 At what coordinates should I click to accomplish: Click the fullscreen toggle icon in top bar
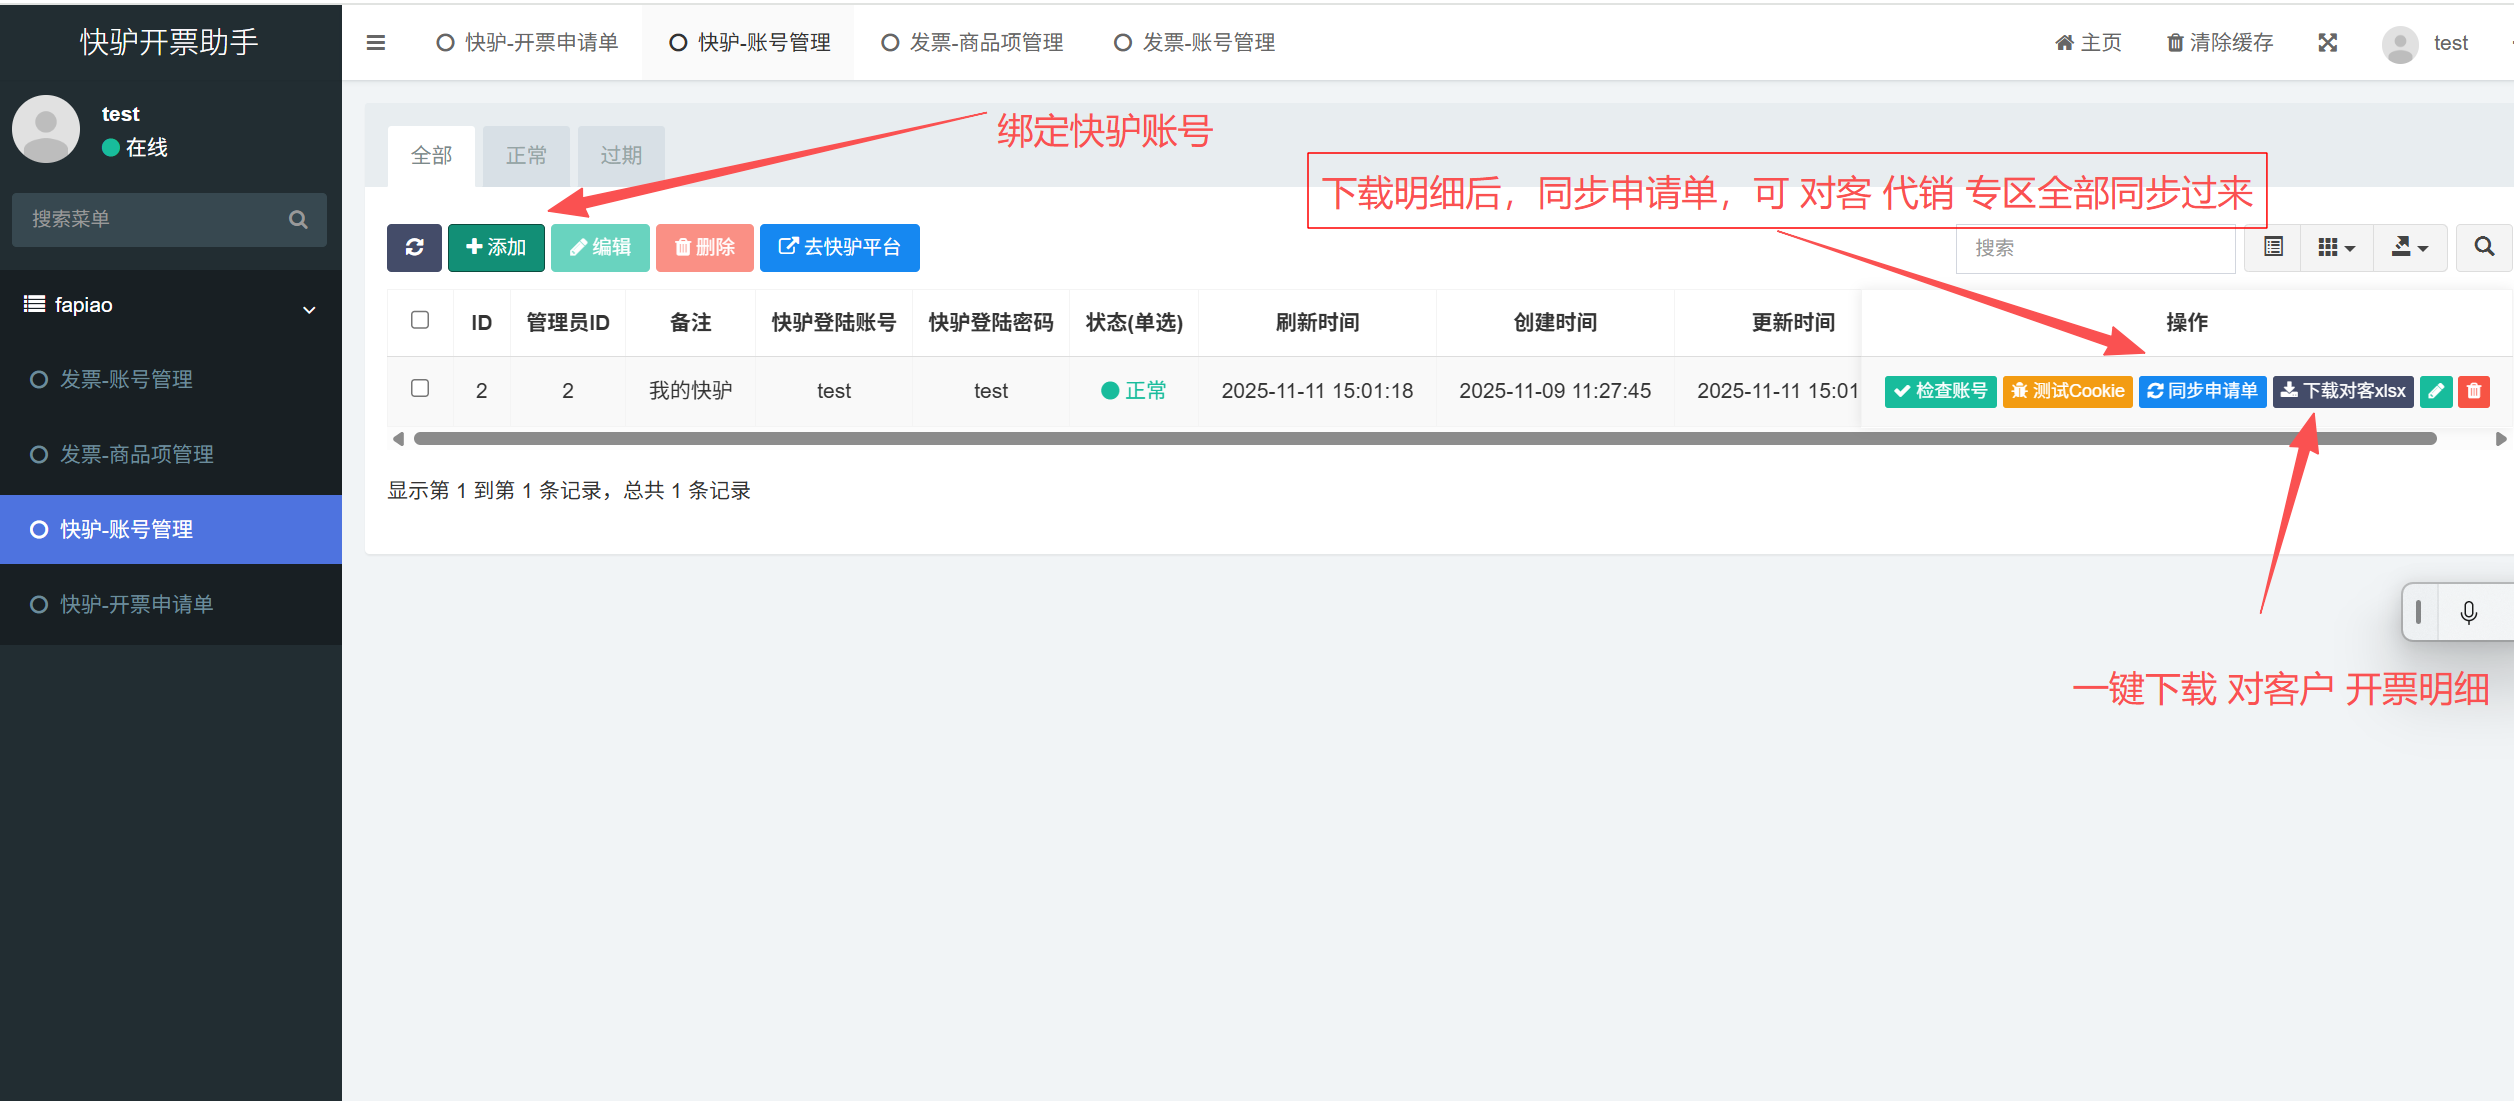[2327, 42]
